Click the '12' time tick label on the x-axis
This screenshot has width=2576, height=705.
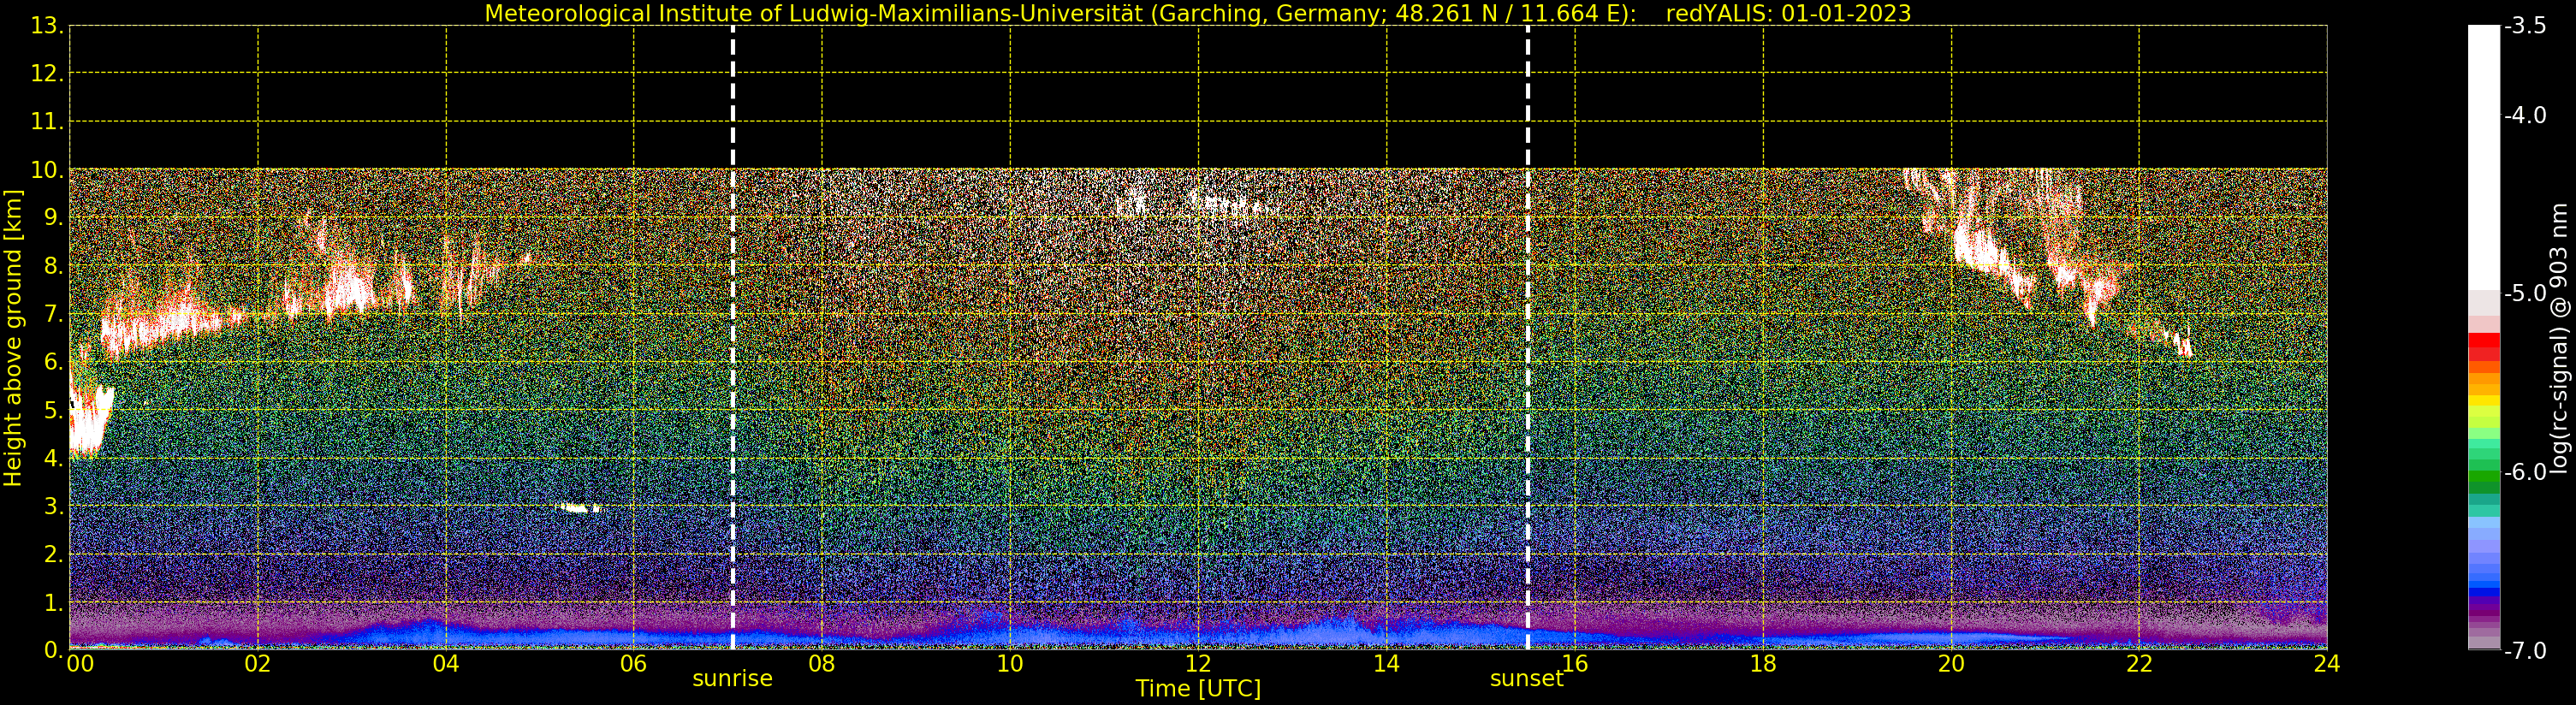pyautogui.click(x=1198, y=664)
